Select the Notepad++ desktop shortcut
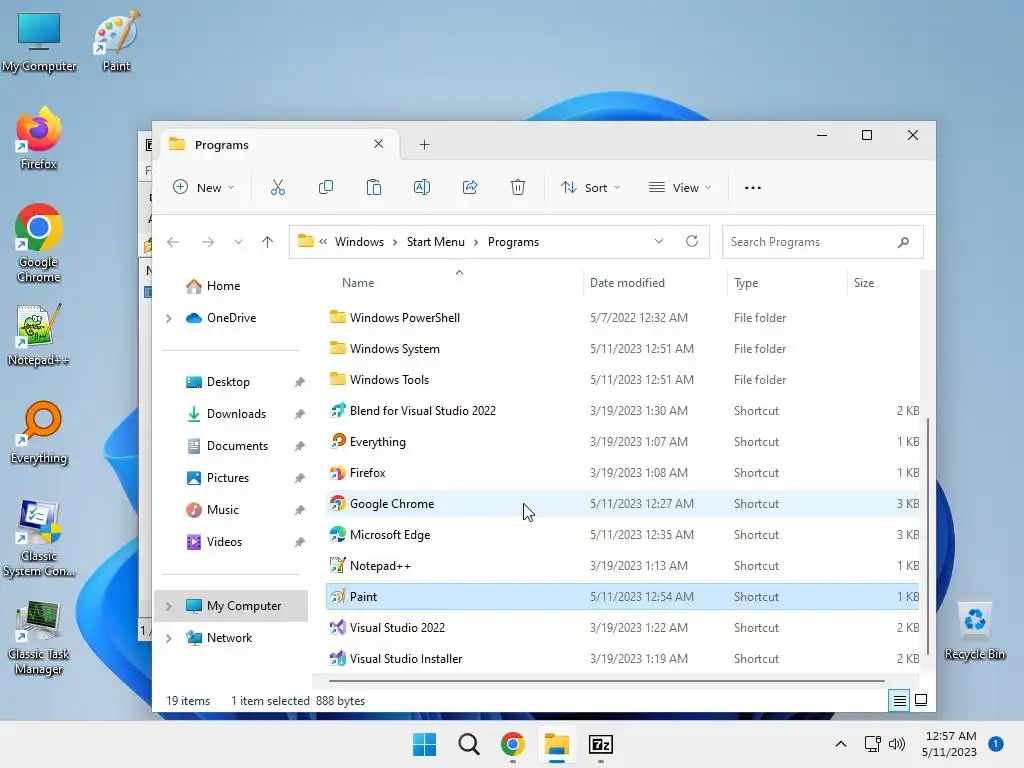Image resolution: width=1024 pixels, height=768 pixels. [39, 334]
